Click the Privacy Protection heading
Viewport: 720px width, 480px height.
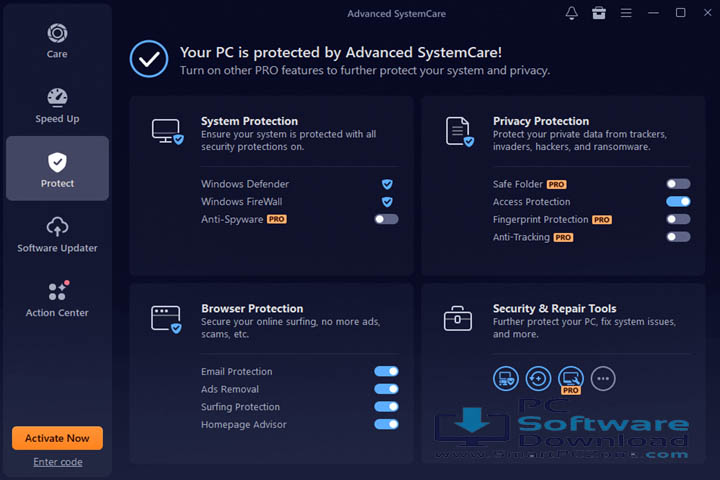[541, 121]
